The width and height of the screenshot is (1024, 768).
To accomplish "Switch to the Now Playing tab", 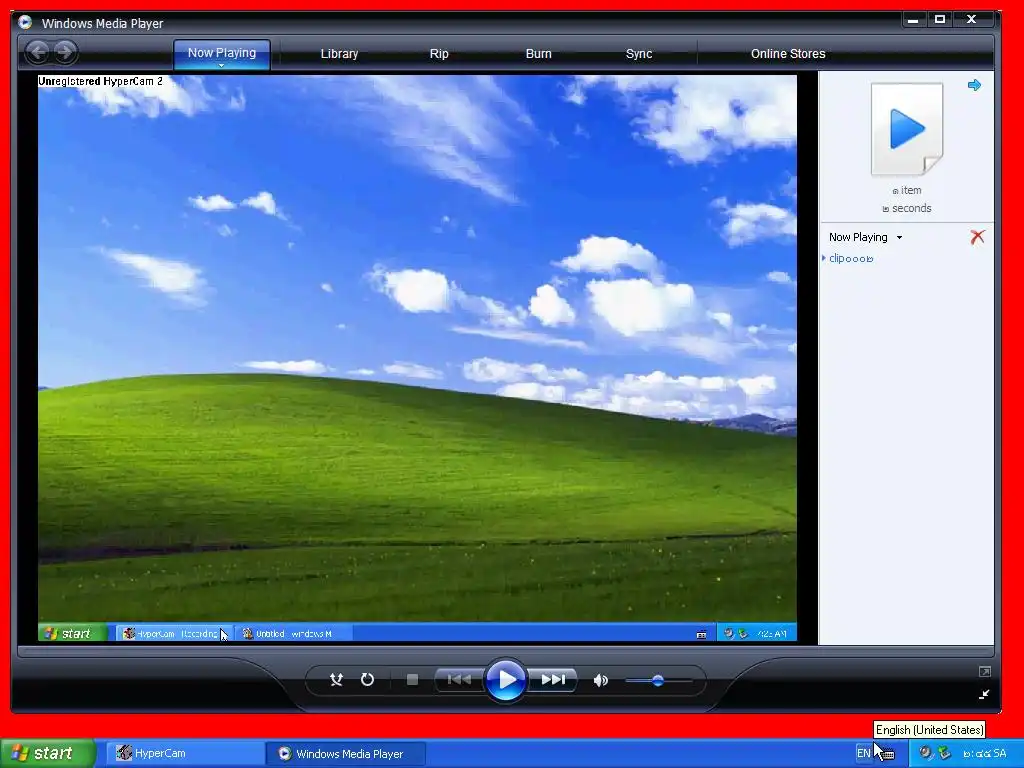I will click(x=222, y=53).
